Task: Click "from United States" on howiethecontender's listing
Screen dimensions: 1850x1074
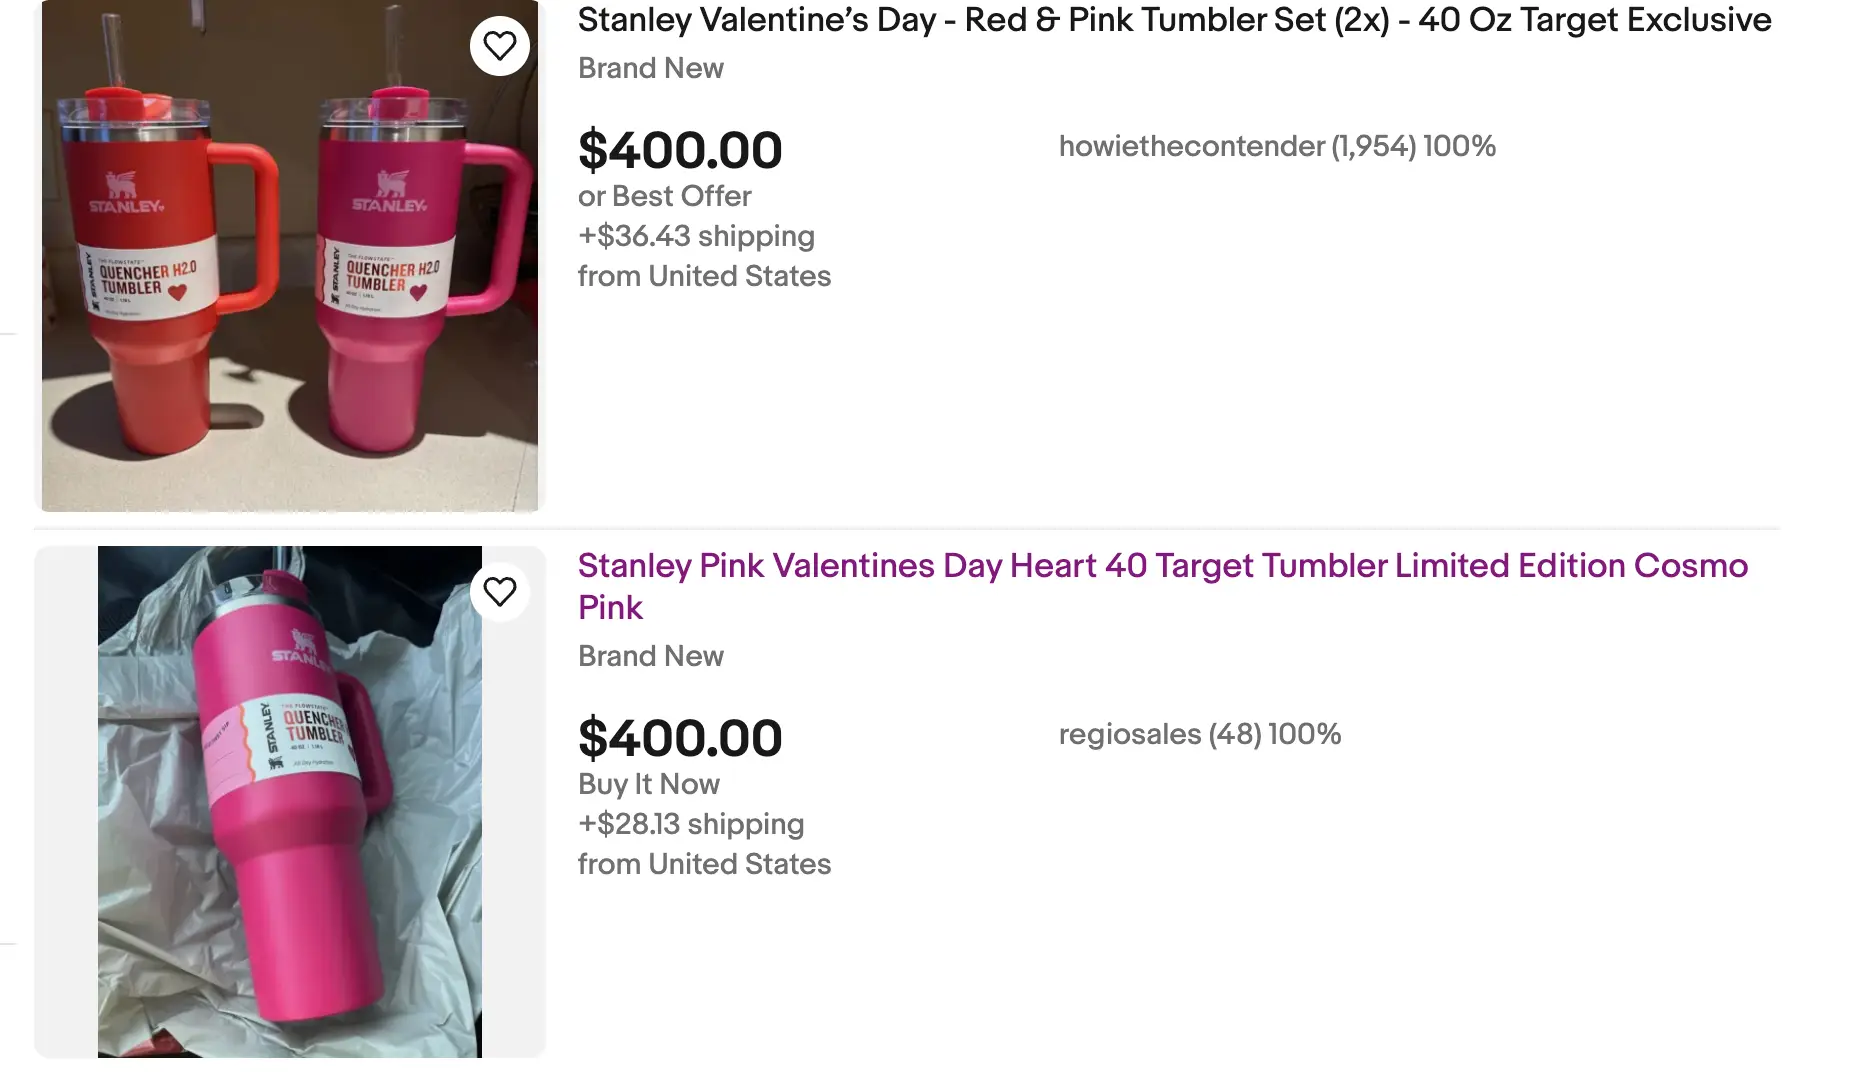Action: 704,276
